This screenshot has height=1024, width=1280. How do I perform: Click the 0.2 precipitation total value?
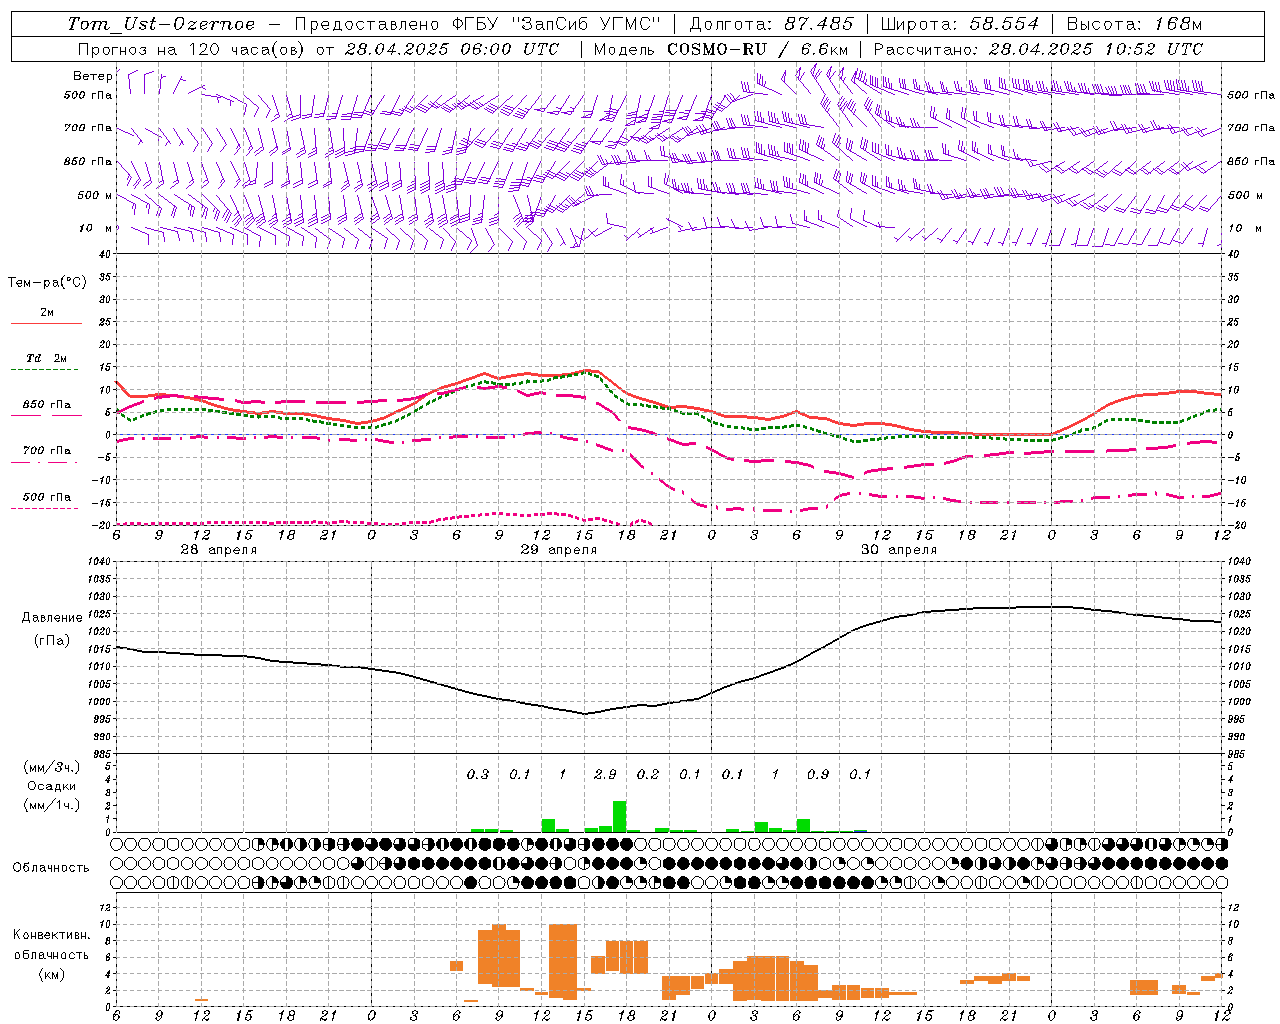648,774
